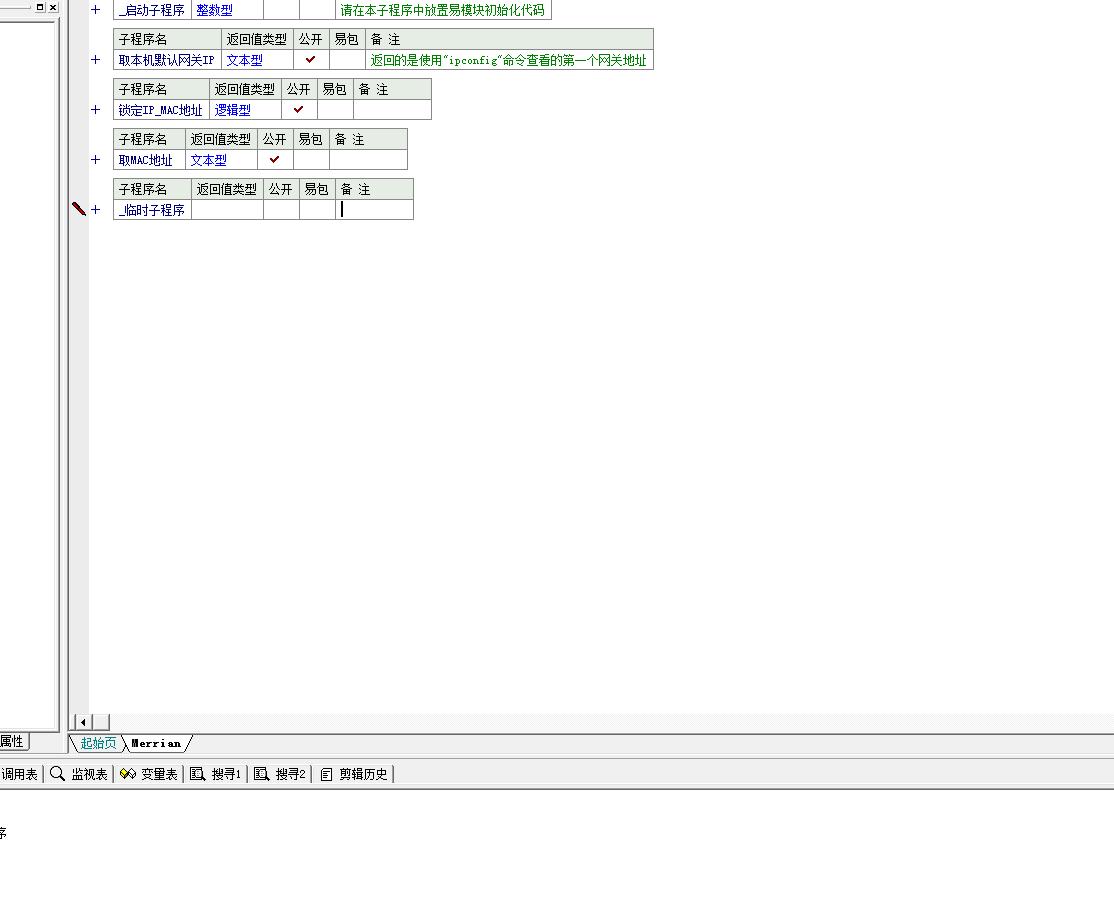This screenshot has height=914, width=1114.
Task: Select the 取MAC地址 name cell
Action: click(x=149, y=160)
